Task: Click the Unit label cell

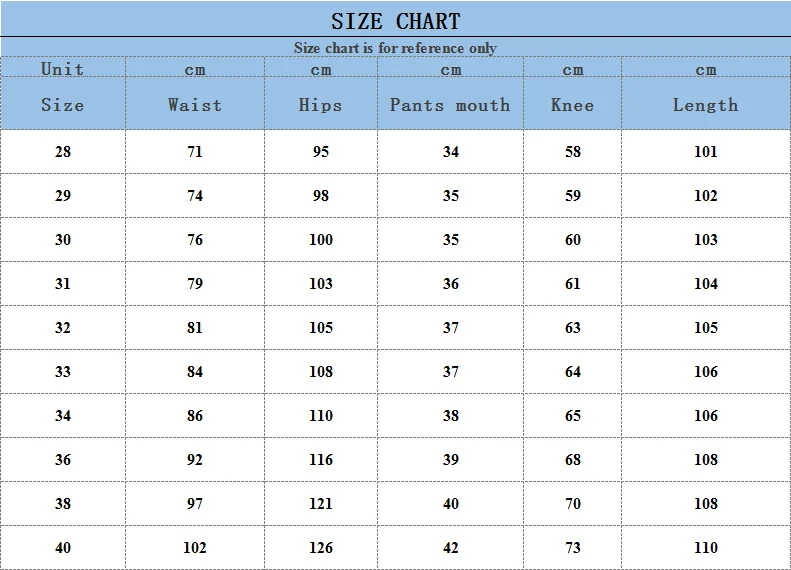Action: click(63, 69)
